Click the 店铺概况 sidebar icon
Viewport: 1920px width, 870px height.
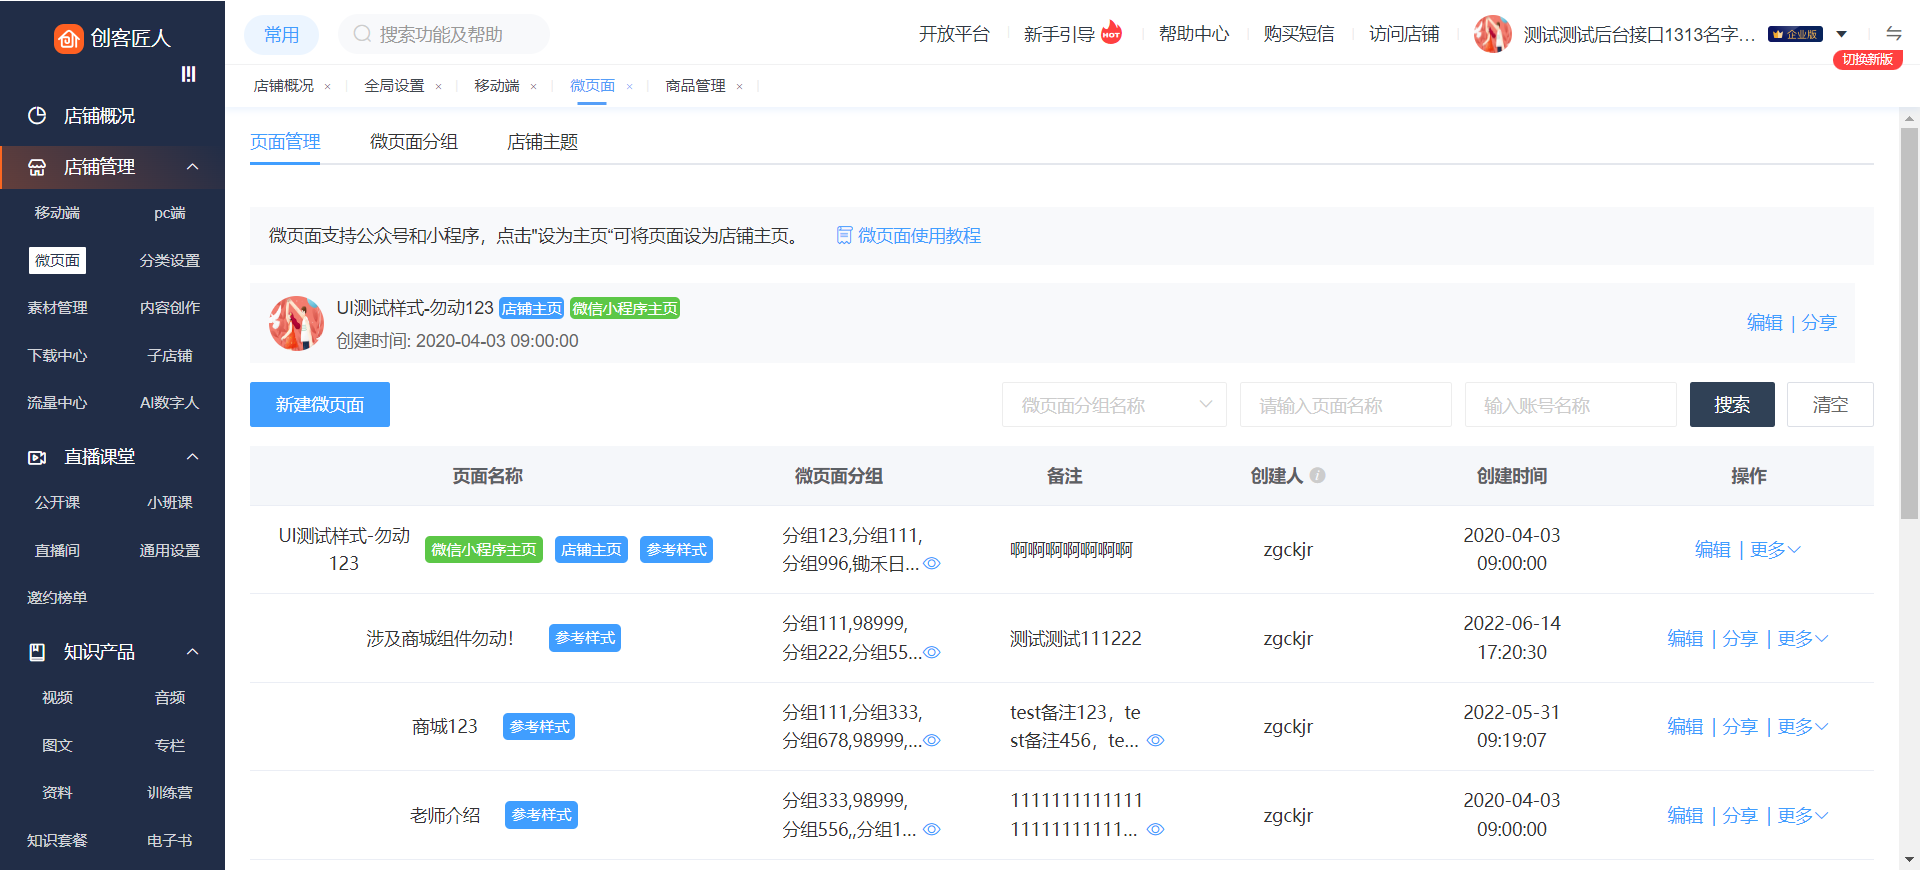click(37, 116)
